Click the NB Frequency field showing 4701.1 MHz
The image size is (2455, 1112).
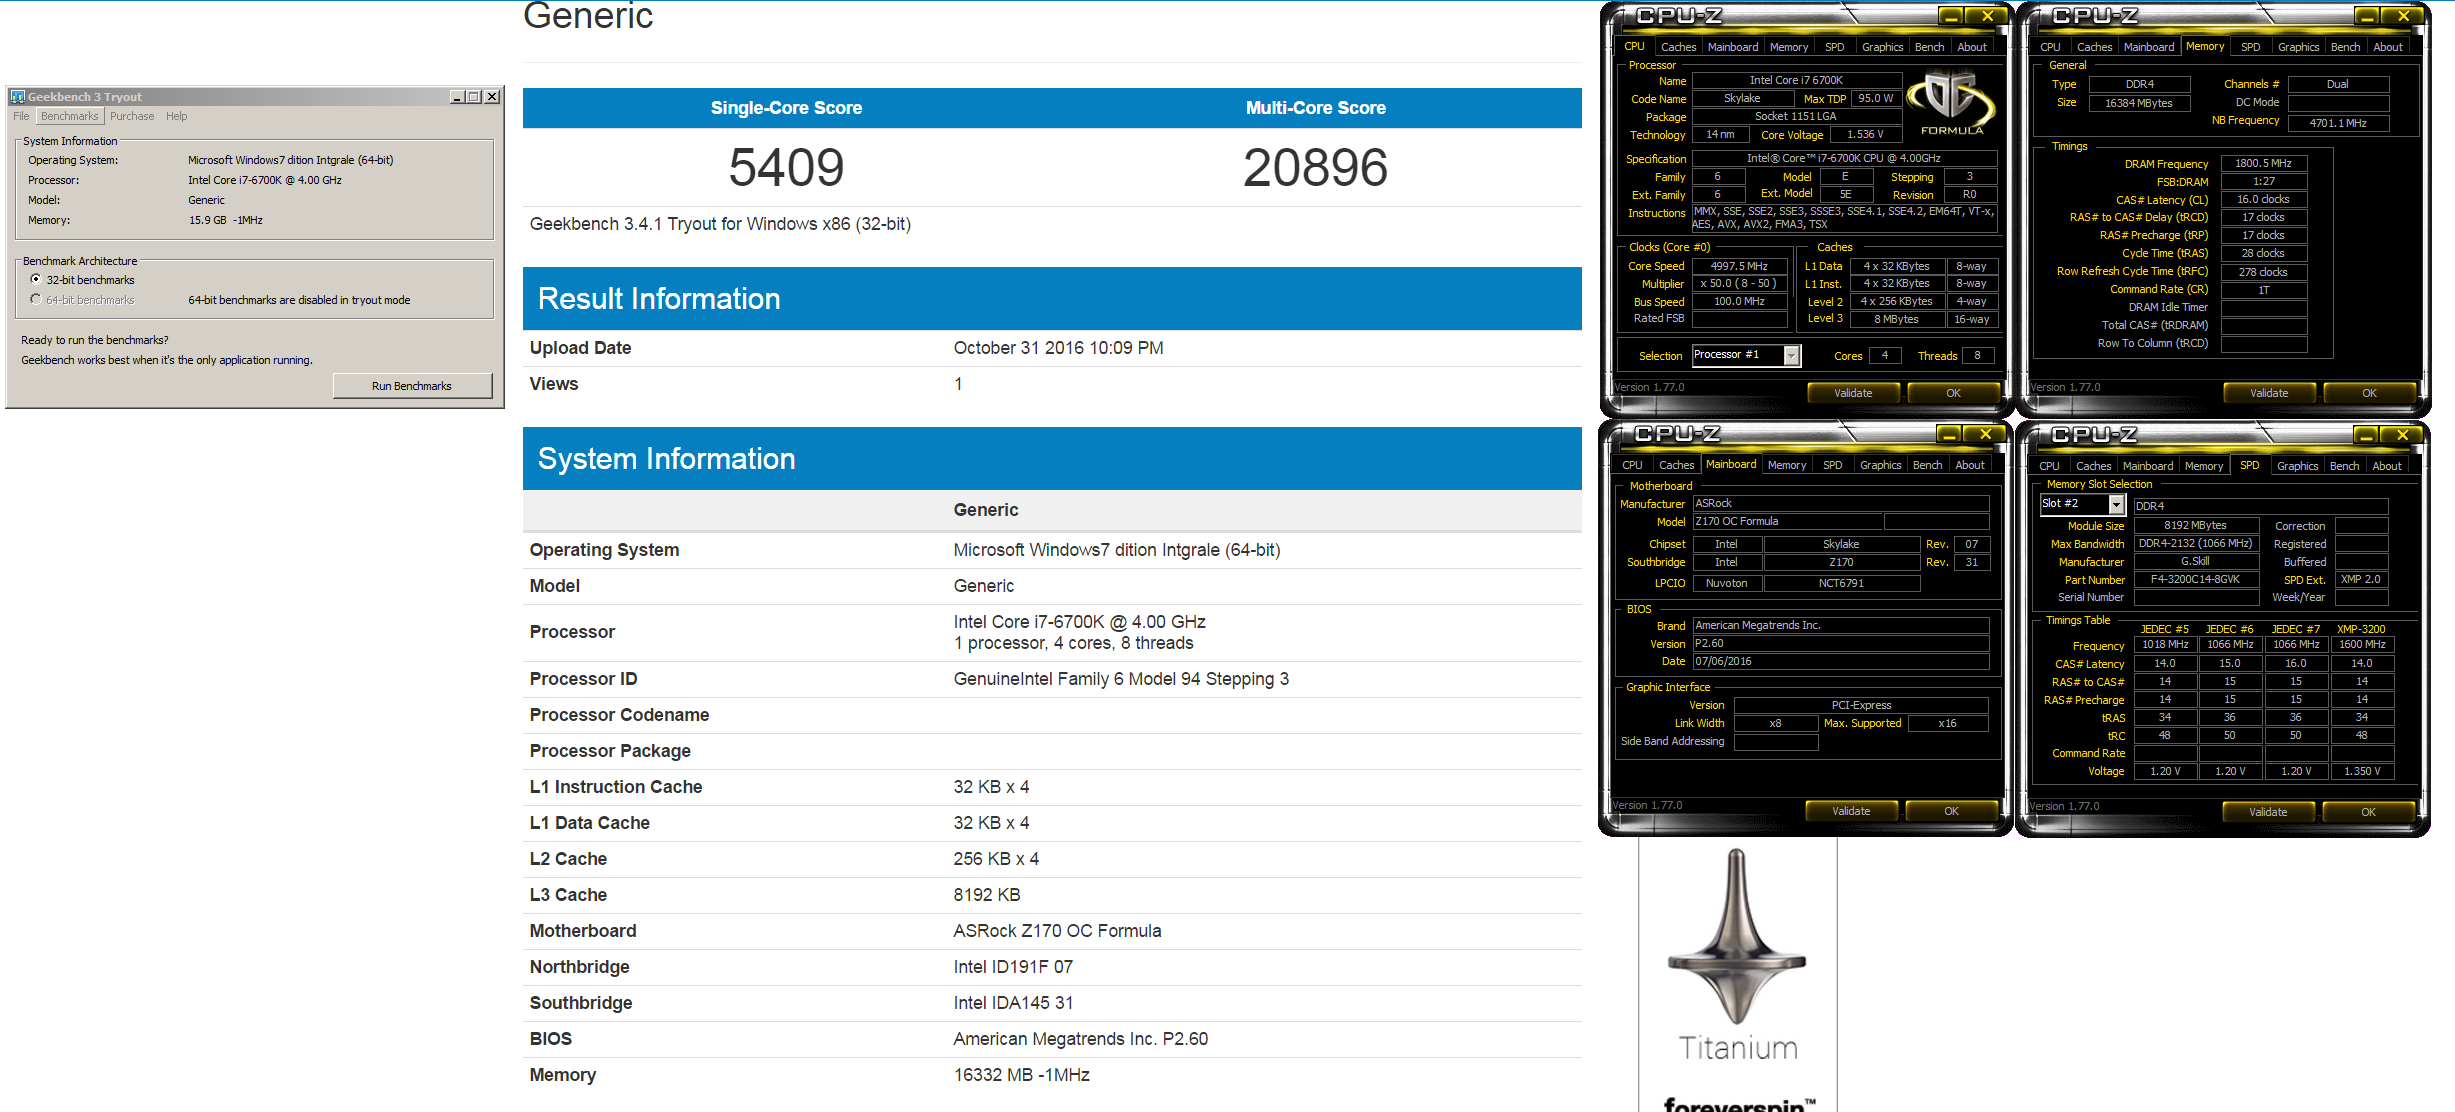(x=2338, y=123)
